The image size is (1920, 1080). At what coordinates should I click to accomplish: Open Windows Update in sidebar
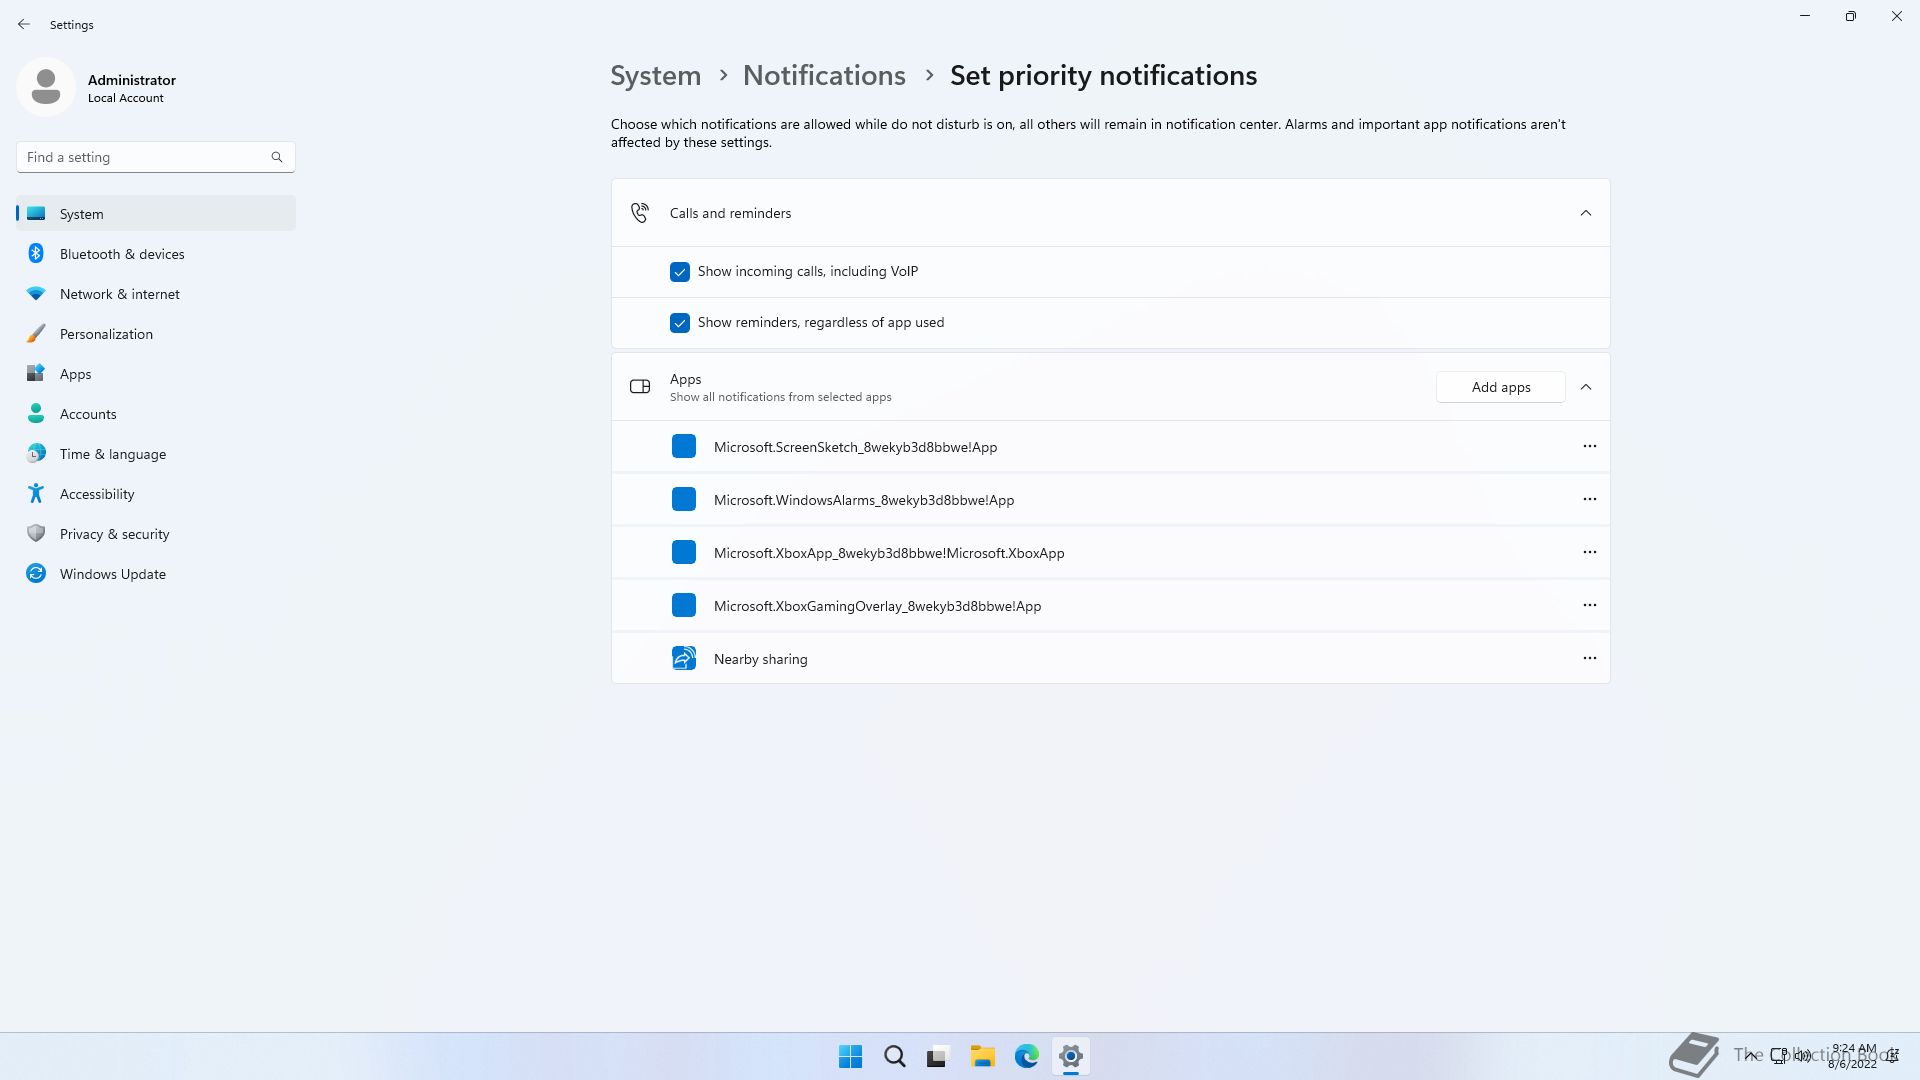click(x=112, y=574)
